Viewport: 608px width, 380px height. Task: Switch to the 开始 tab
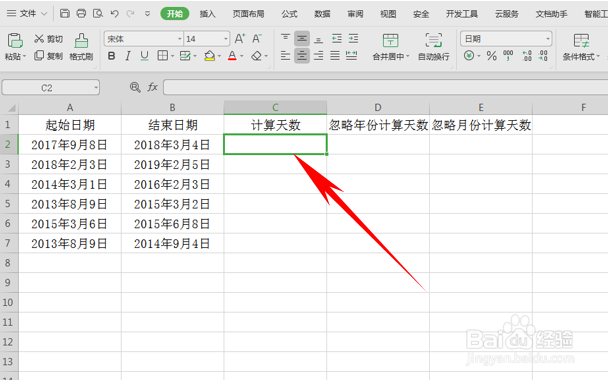point(174,14)
